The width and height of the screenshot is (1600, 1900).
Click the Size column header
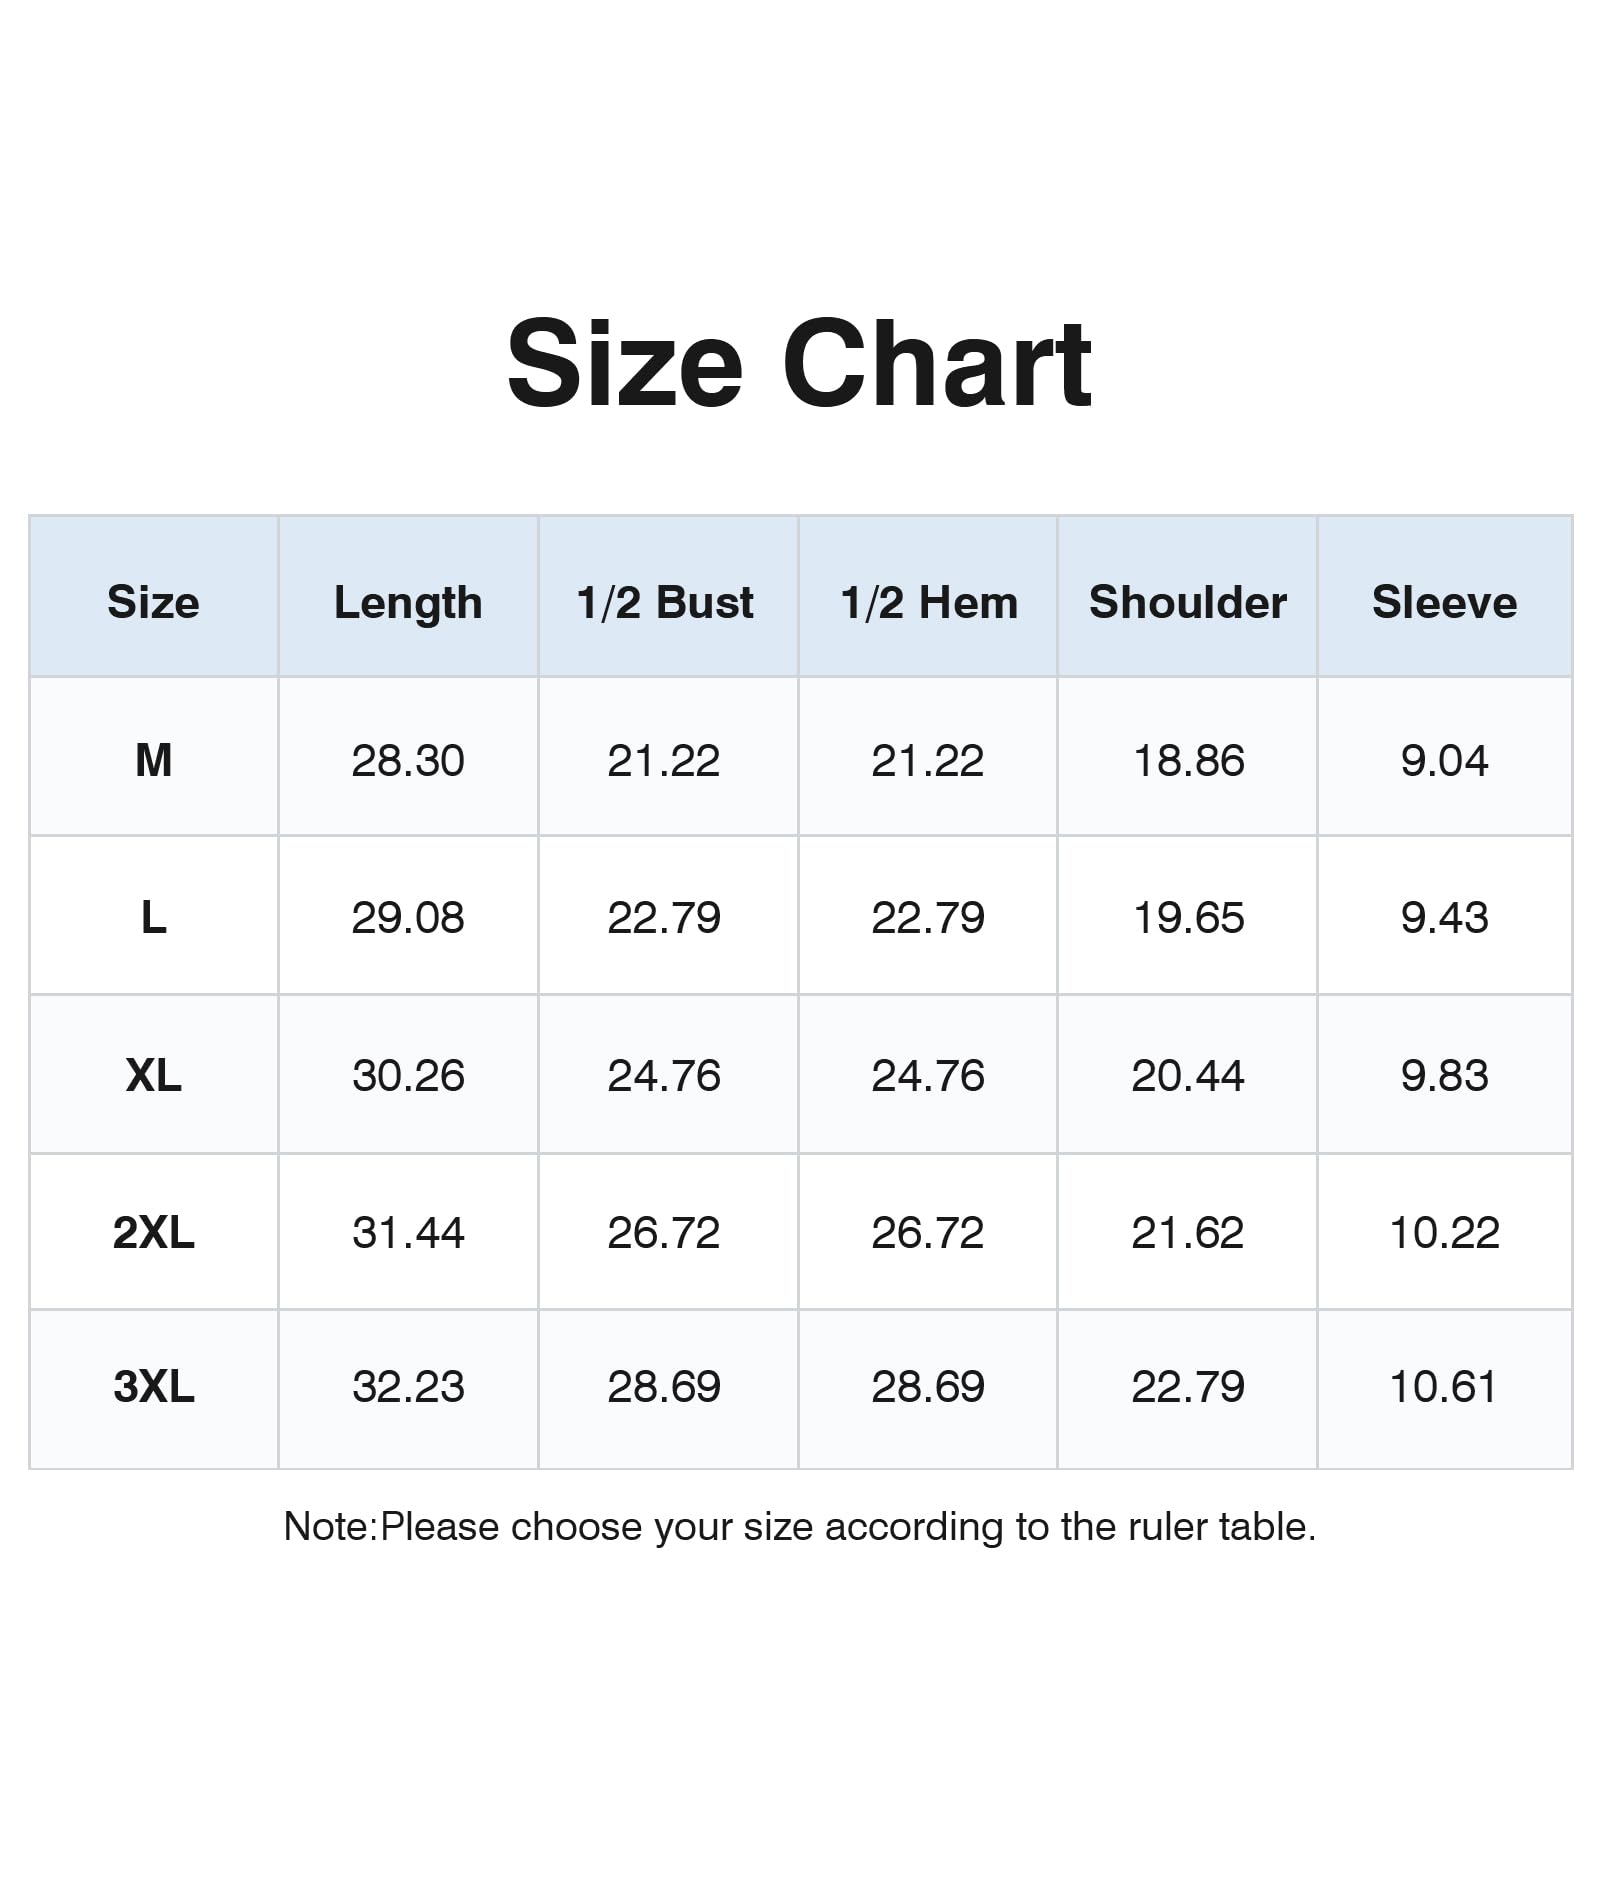[x=153, y=602]
